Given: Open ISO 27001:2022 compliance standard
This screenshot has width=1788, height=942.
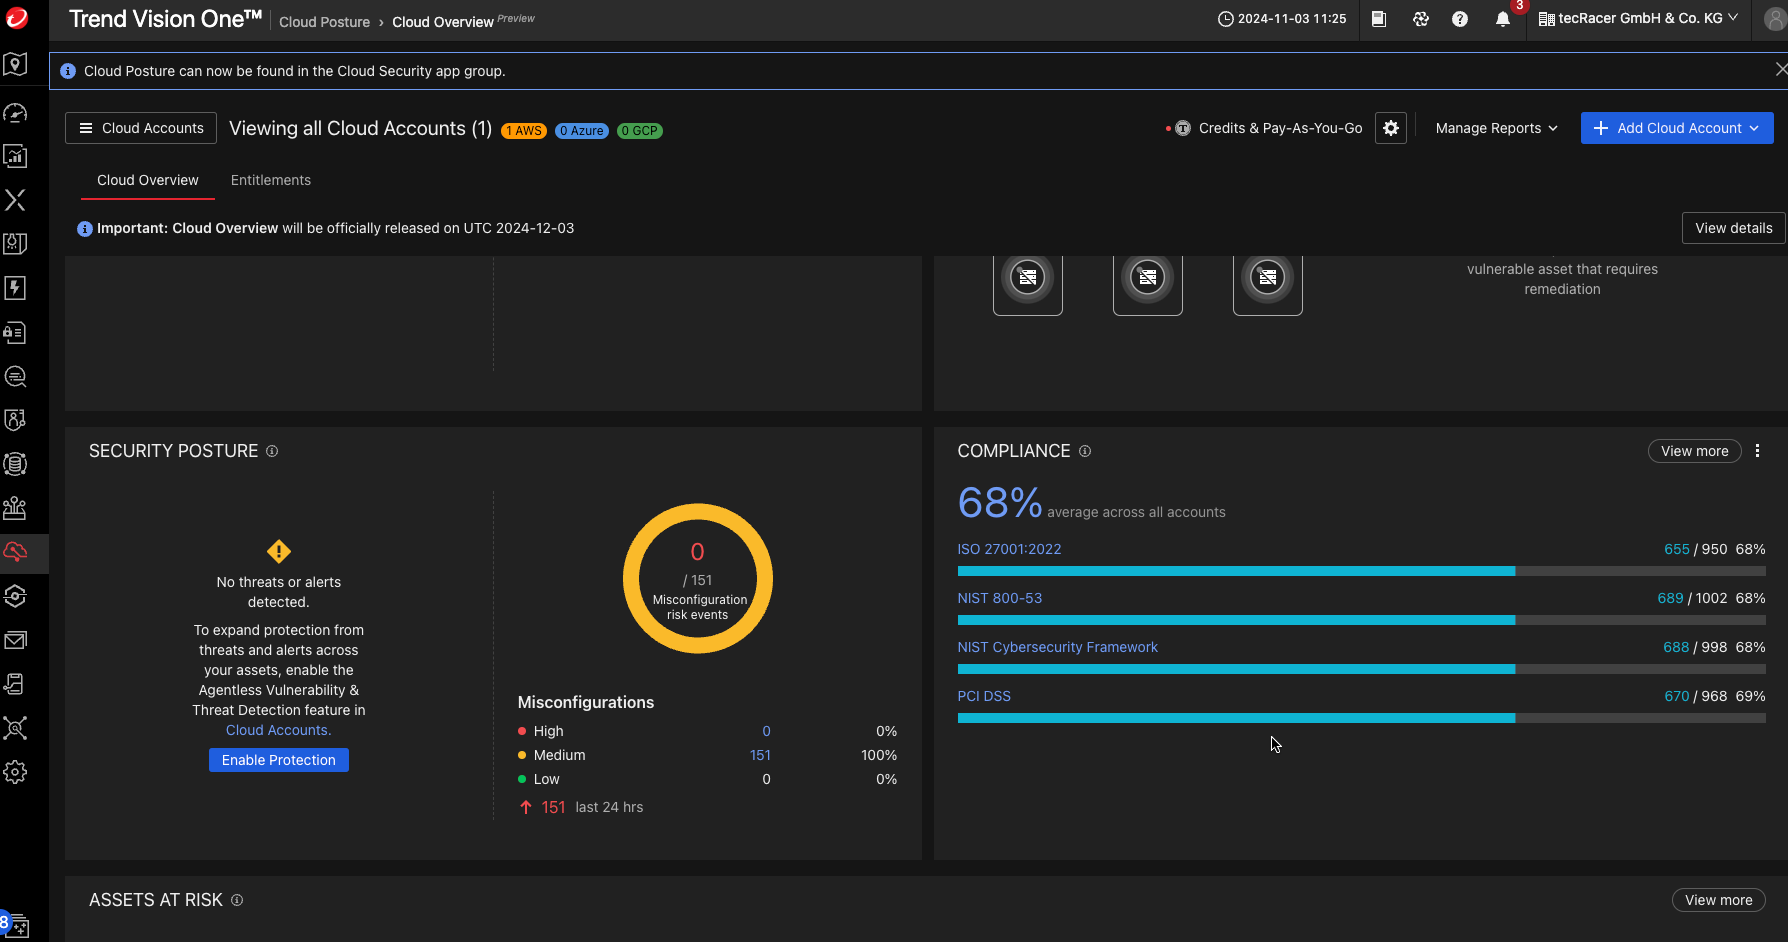Looking at the screenshot, I should [1009, 549].
